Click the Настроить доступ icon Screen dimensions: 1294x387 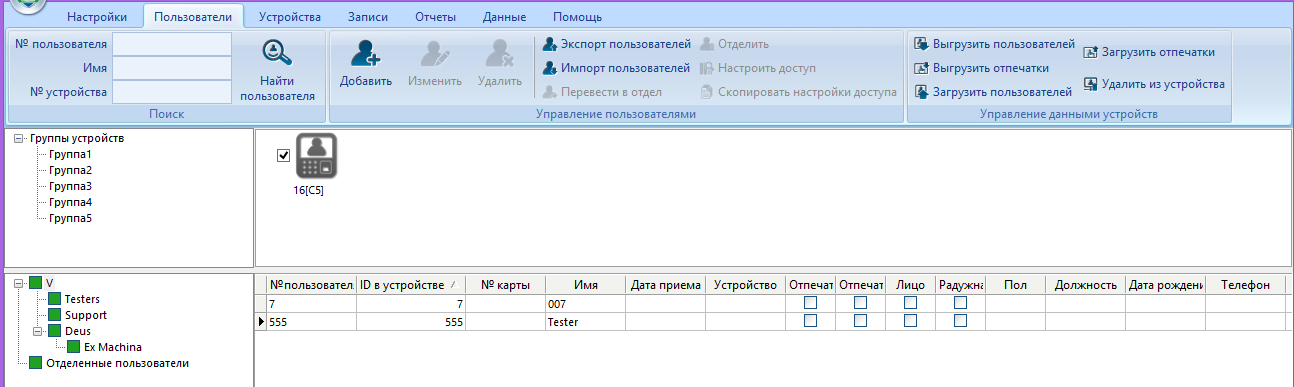pyautogui.click(x=707, y=68)
